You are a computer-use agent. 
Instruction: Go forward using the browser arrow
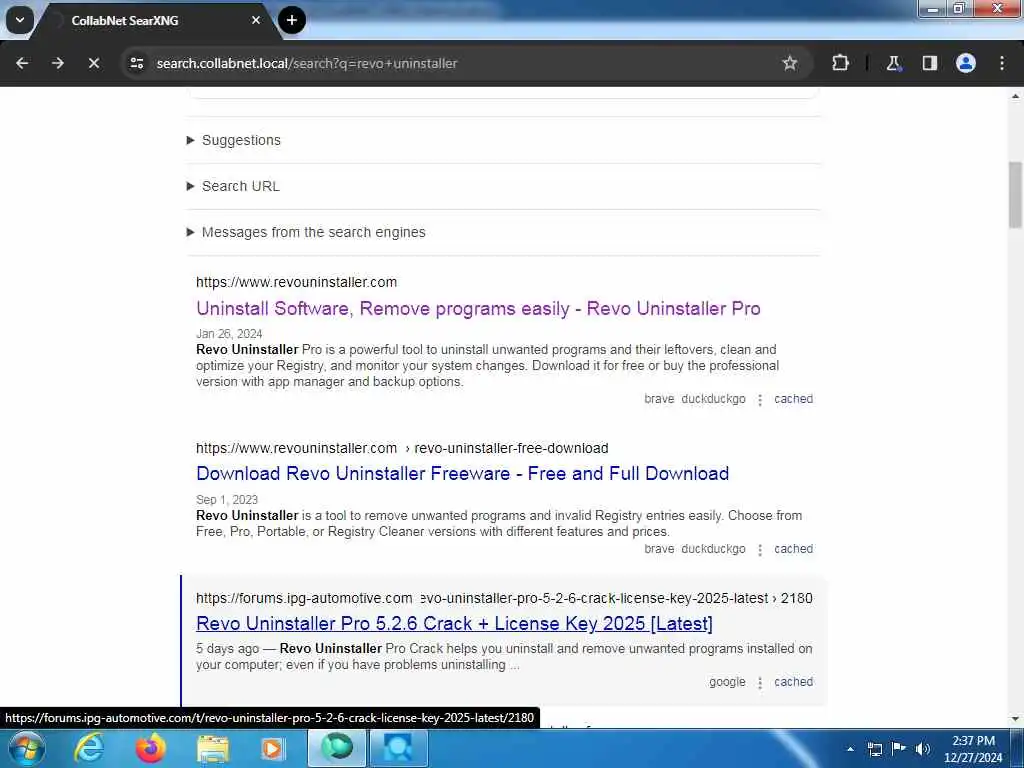58,63
